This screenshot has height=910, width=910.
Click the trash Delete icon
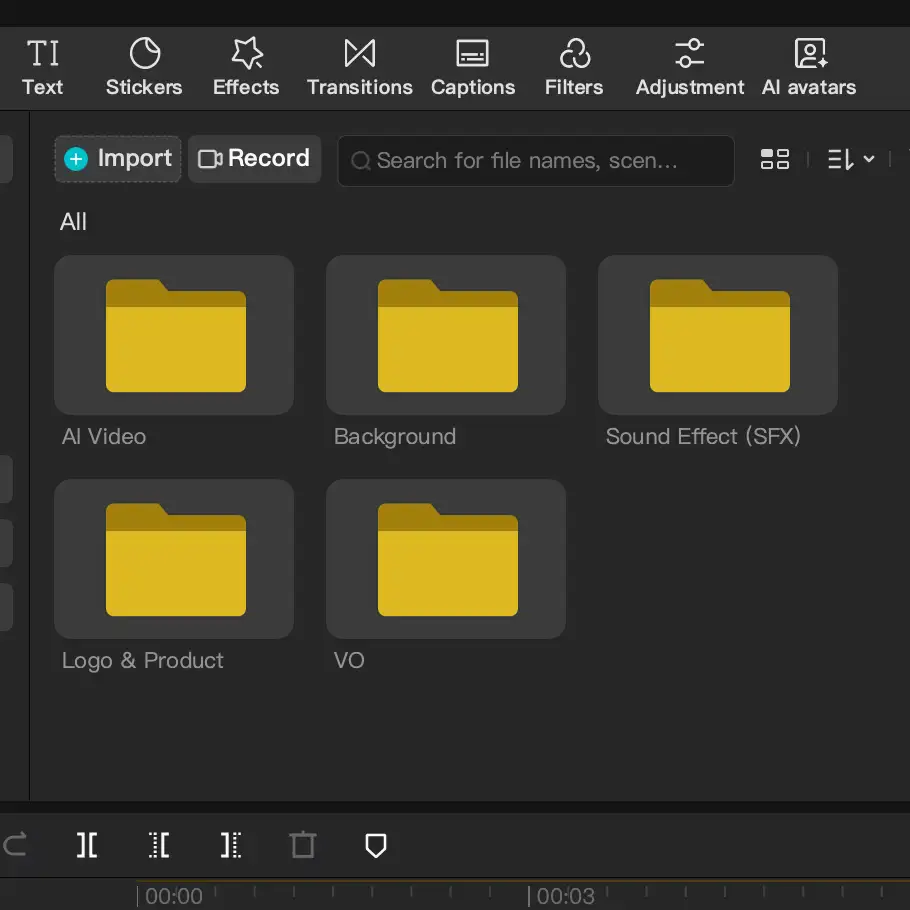[302, 845]
